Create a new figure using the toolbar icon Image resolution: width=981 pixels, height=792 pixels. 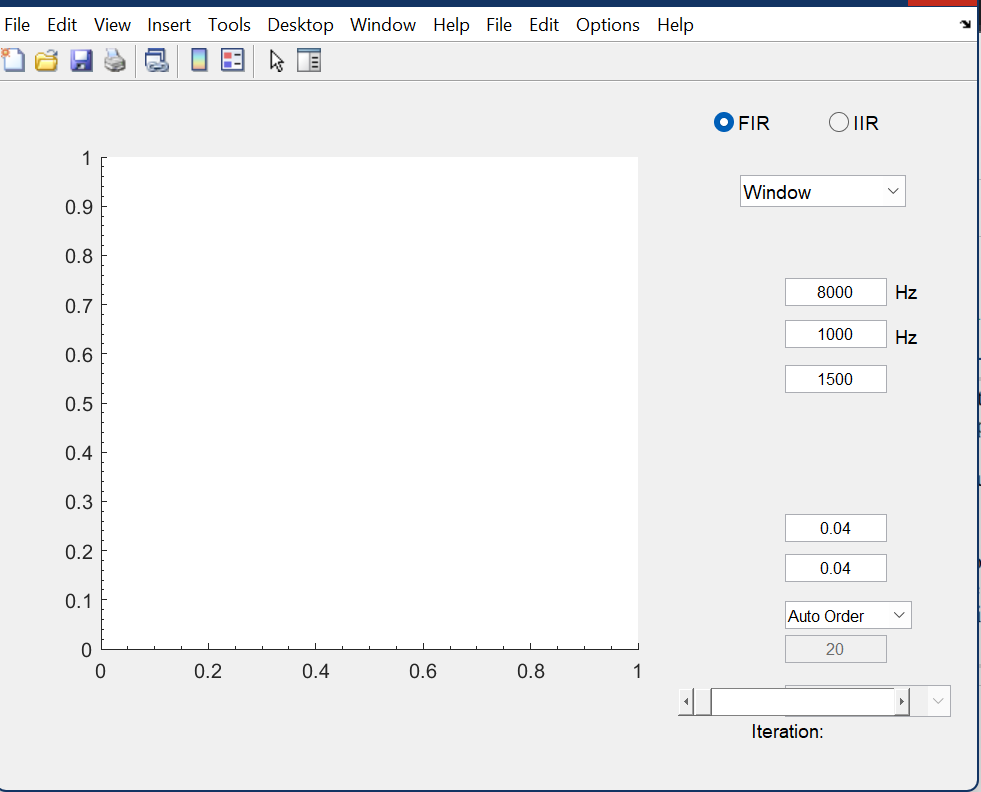pos(13,60)
